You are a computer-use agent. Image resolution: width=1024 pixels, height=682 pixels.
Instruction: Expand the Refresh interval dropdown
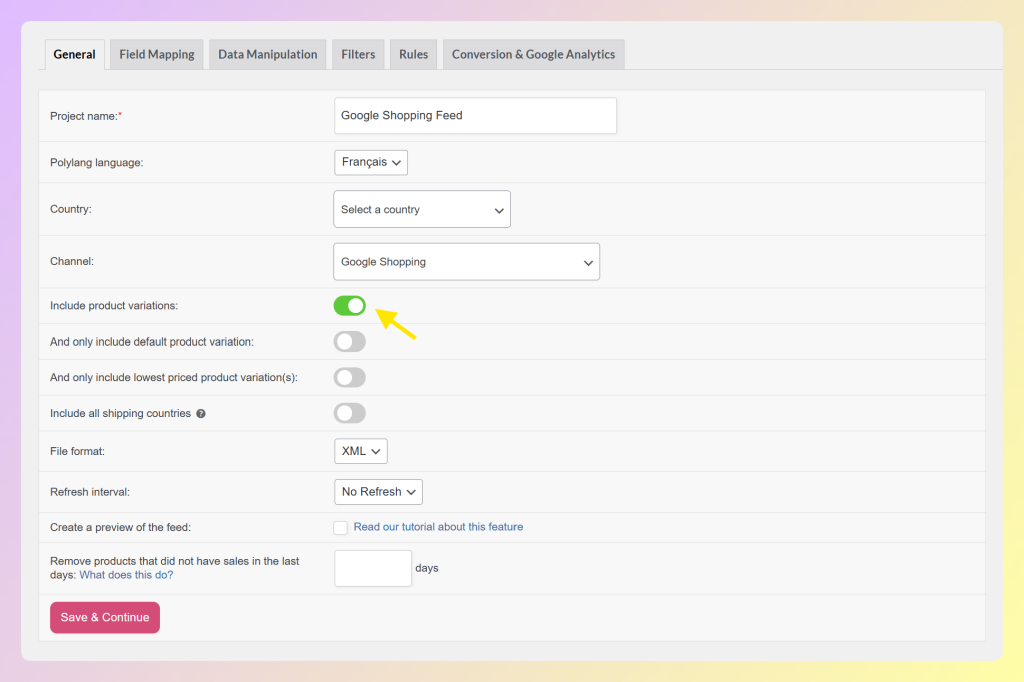pos(378,491)
